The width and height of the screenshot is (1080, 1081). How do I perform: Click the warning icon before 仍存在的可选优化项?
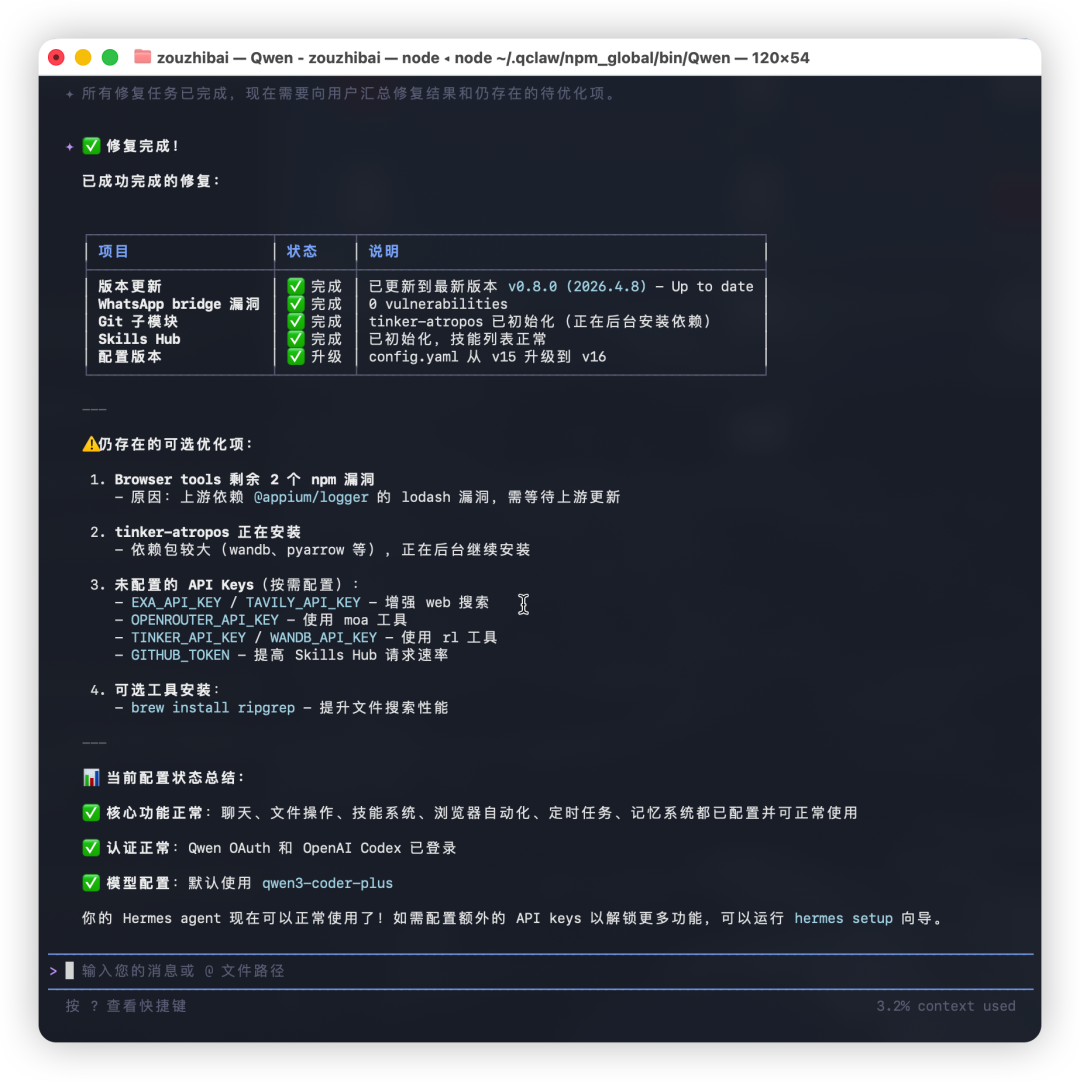(x=90, y=444)
